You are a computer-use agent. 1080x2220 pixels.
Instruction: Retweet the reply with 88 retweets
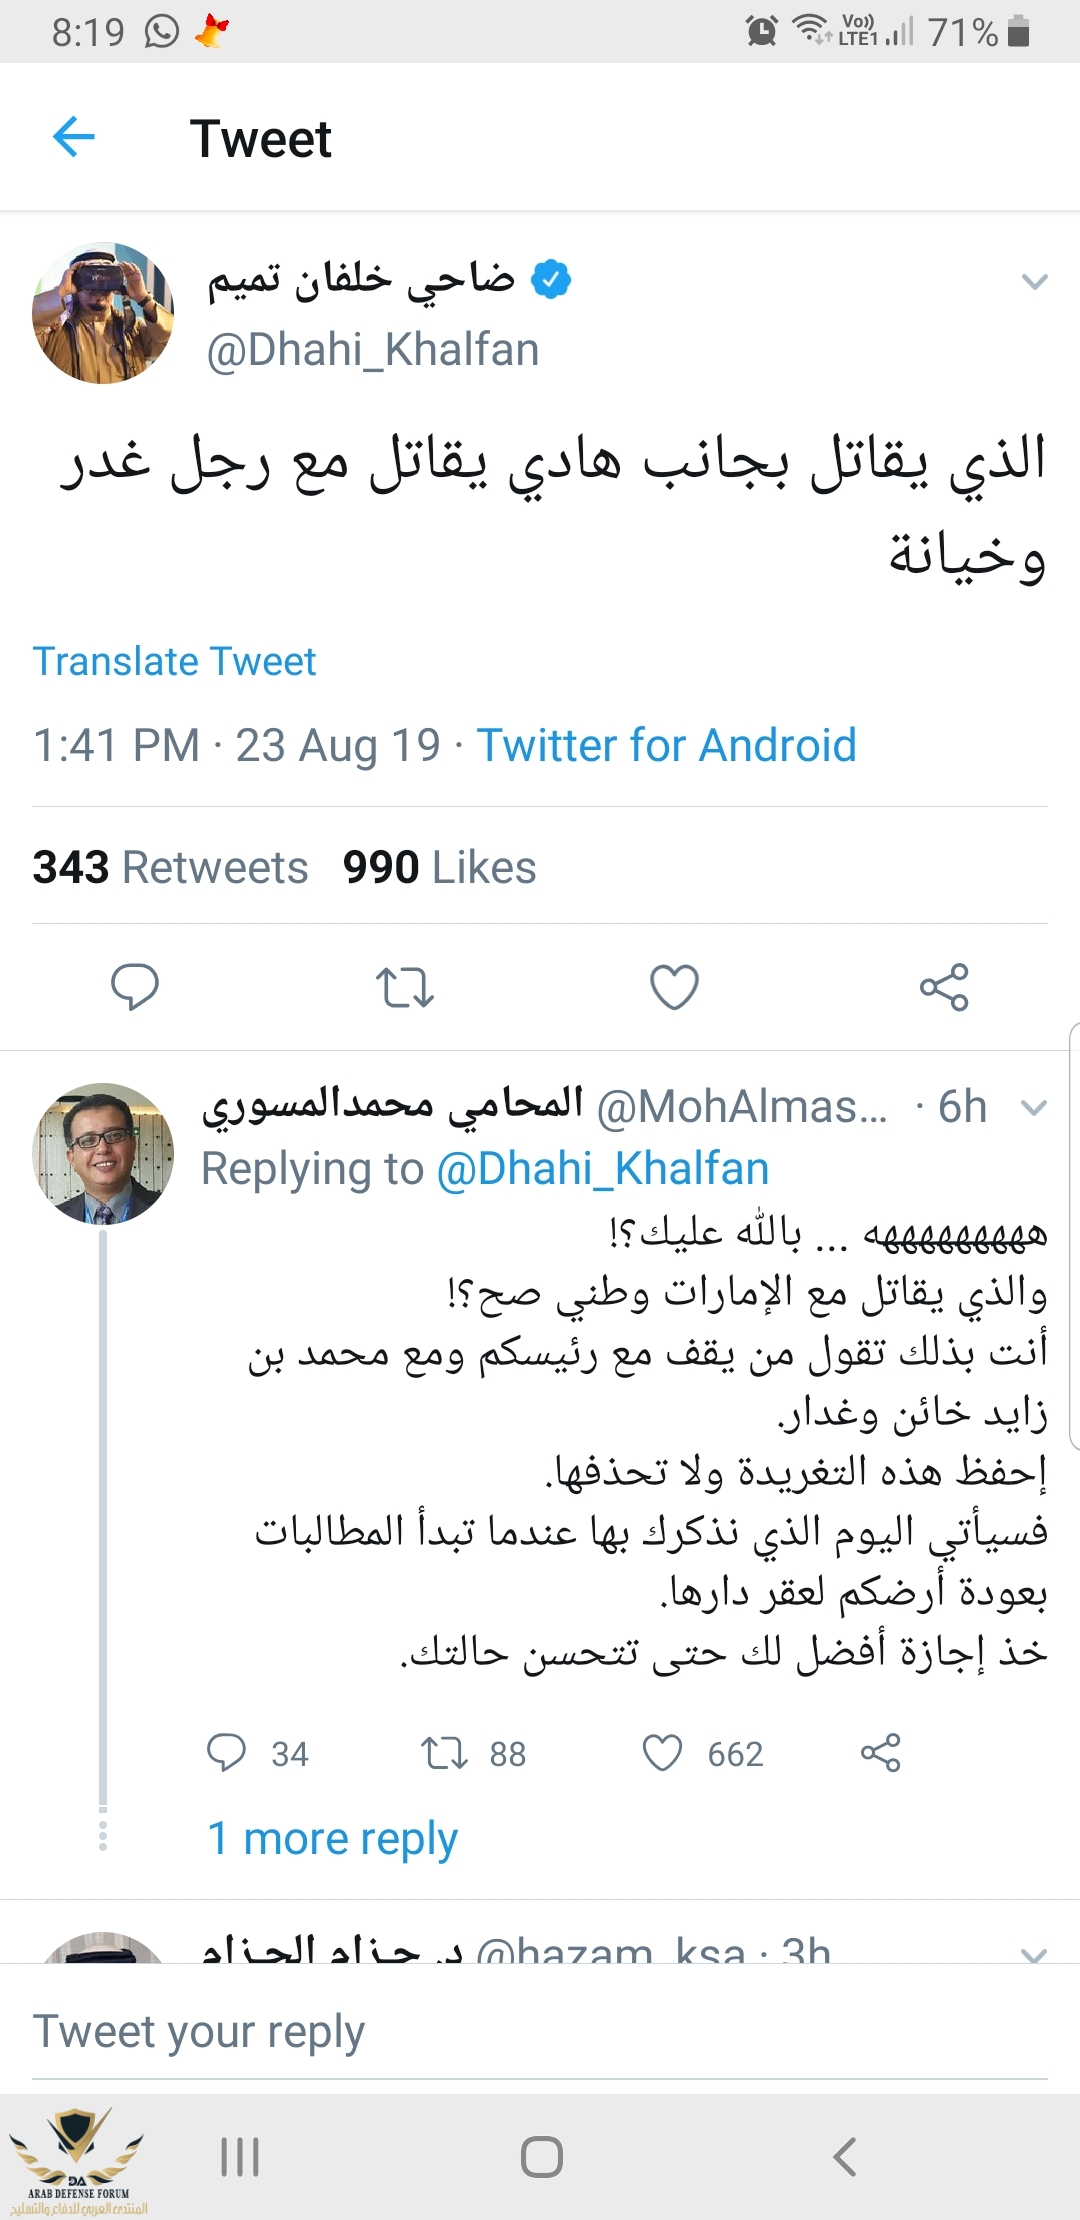444,1753
